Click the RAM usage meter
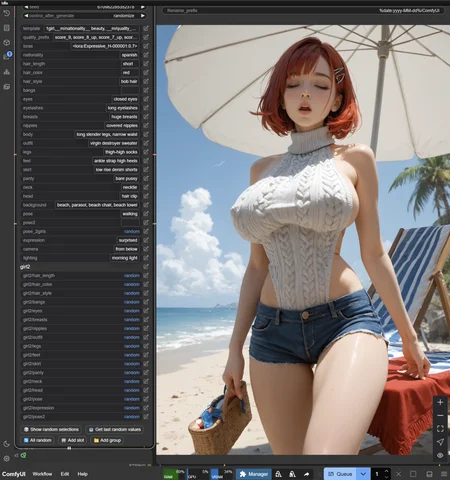 point(174,474)
